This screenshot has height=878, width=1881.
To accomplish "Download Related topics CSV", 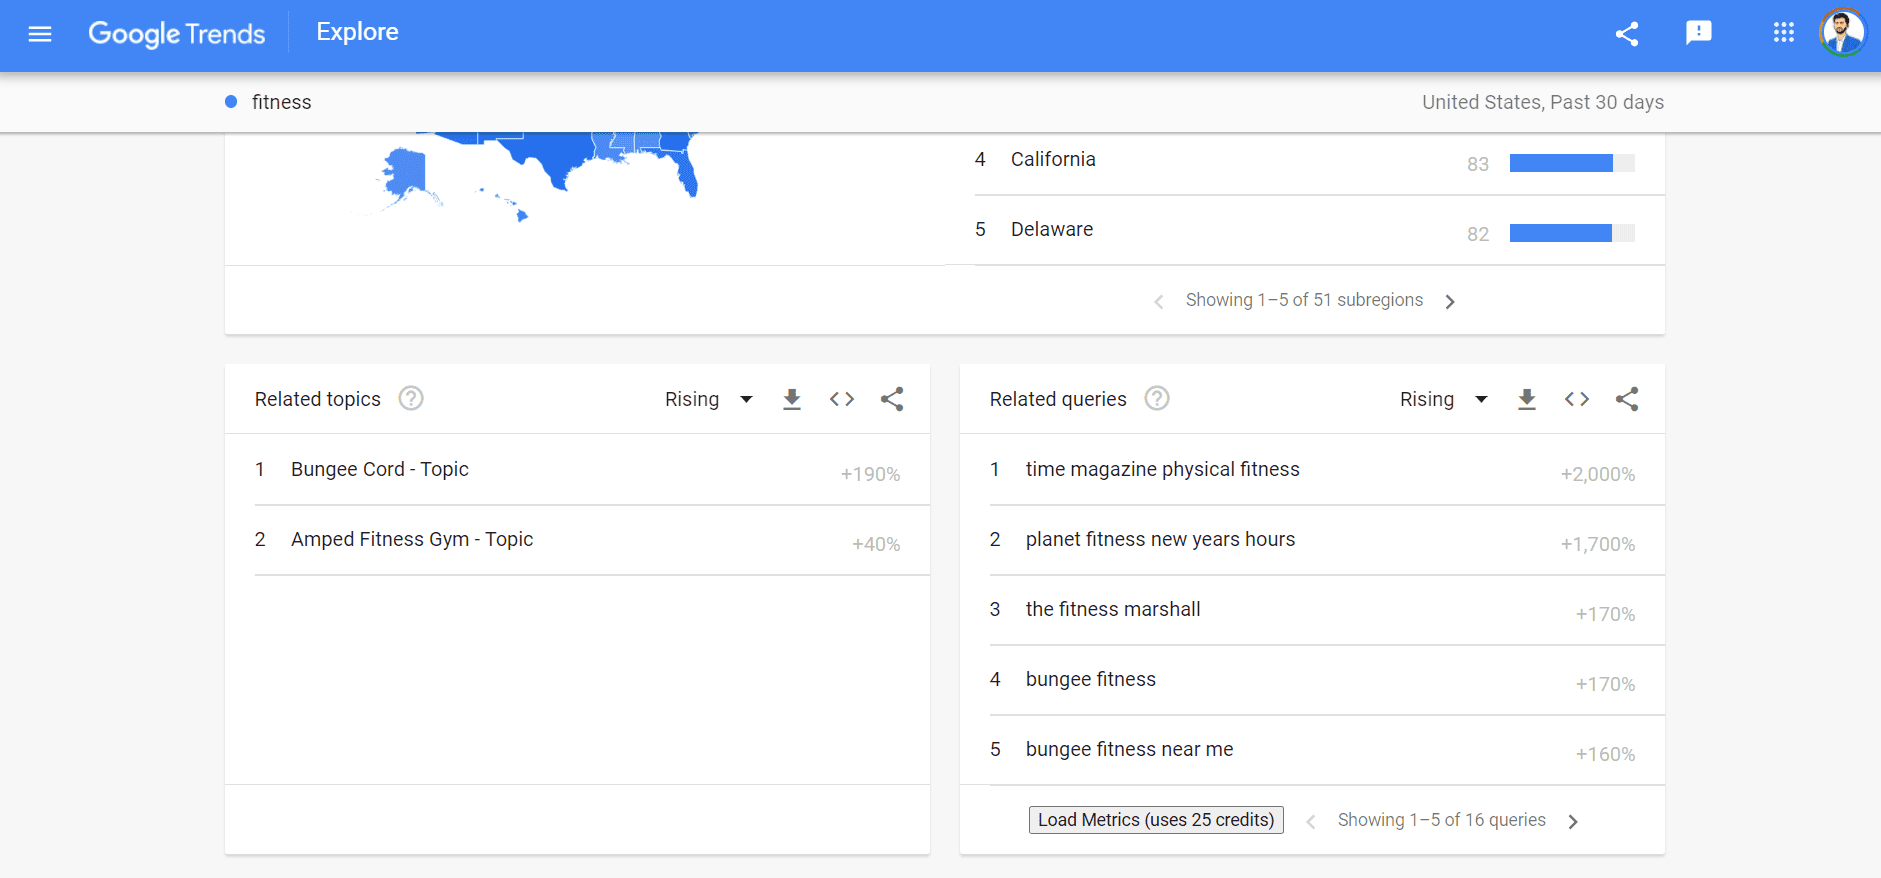I will click(x=792, y=399).
